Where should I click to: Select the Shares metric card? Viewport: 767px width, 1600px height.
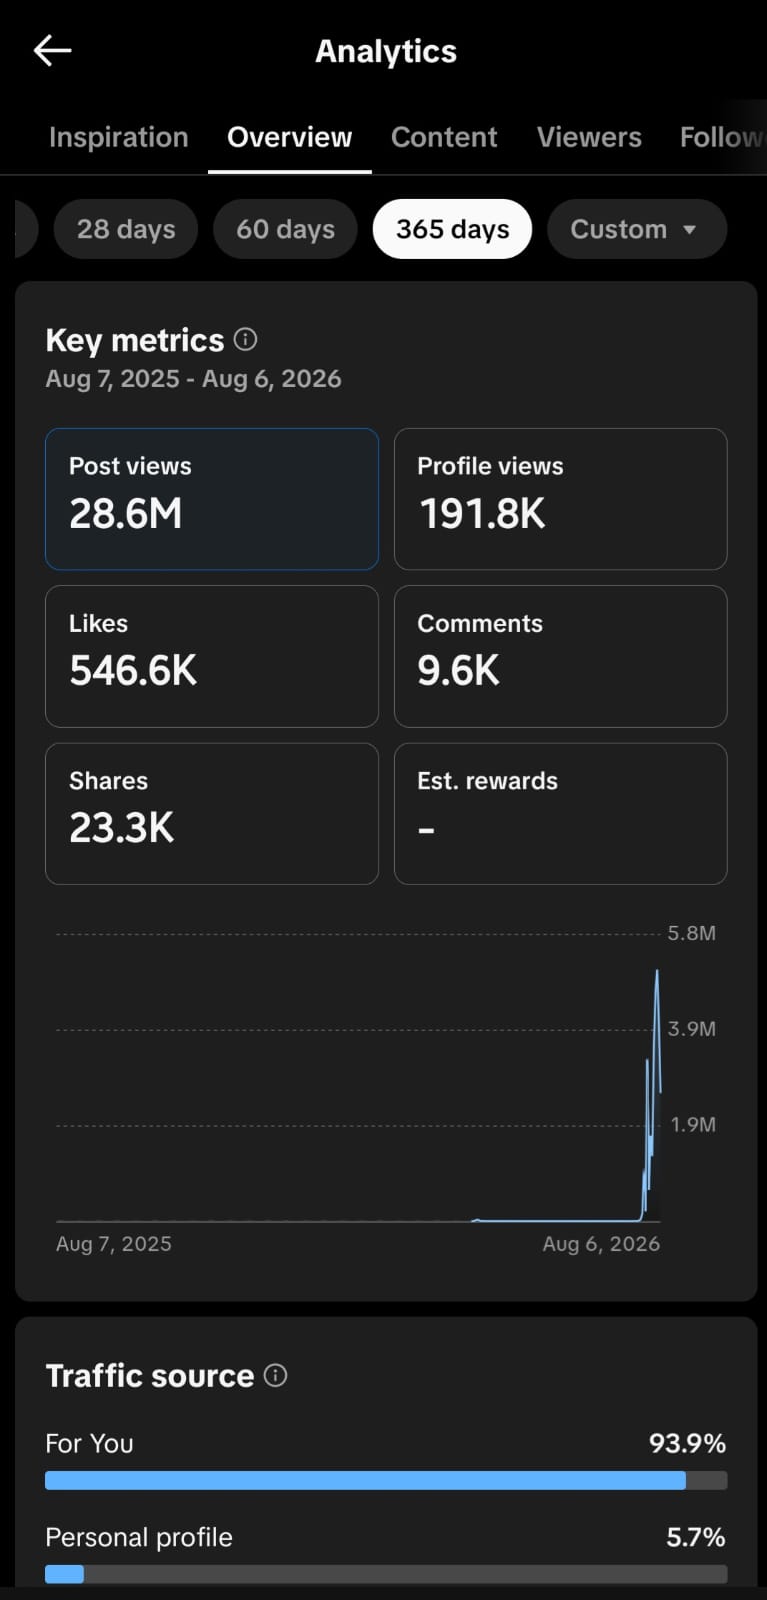pyautogui.click(x=212, y=813)
